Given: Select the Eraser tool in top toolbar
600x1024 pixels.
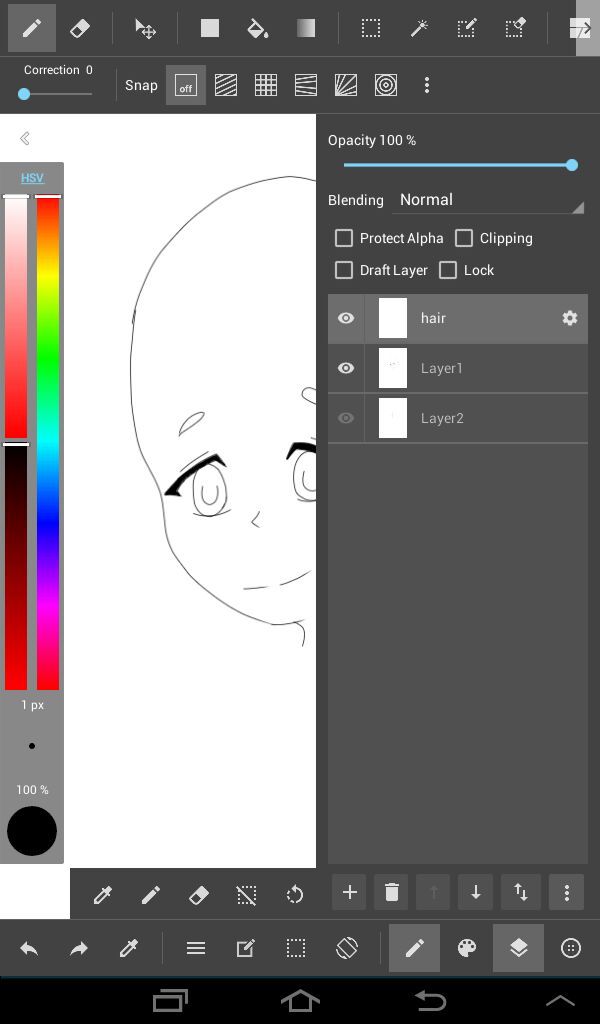Looking at the screenshot, I should (x=80, y=28).
